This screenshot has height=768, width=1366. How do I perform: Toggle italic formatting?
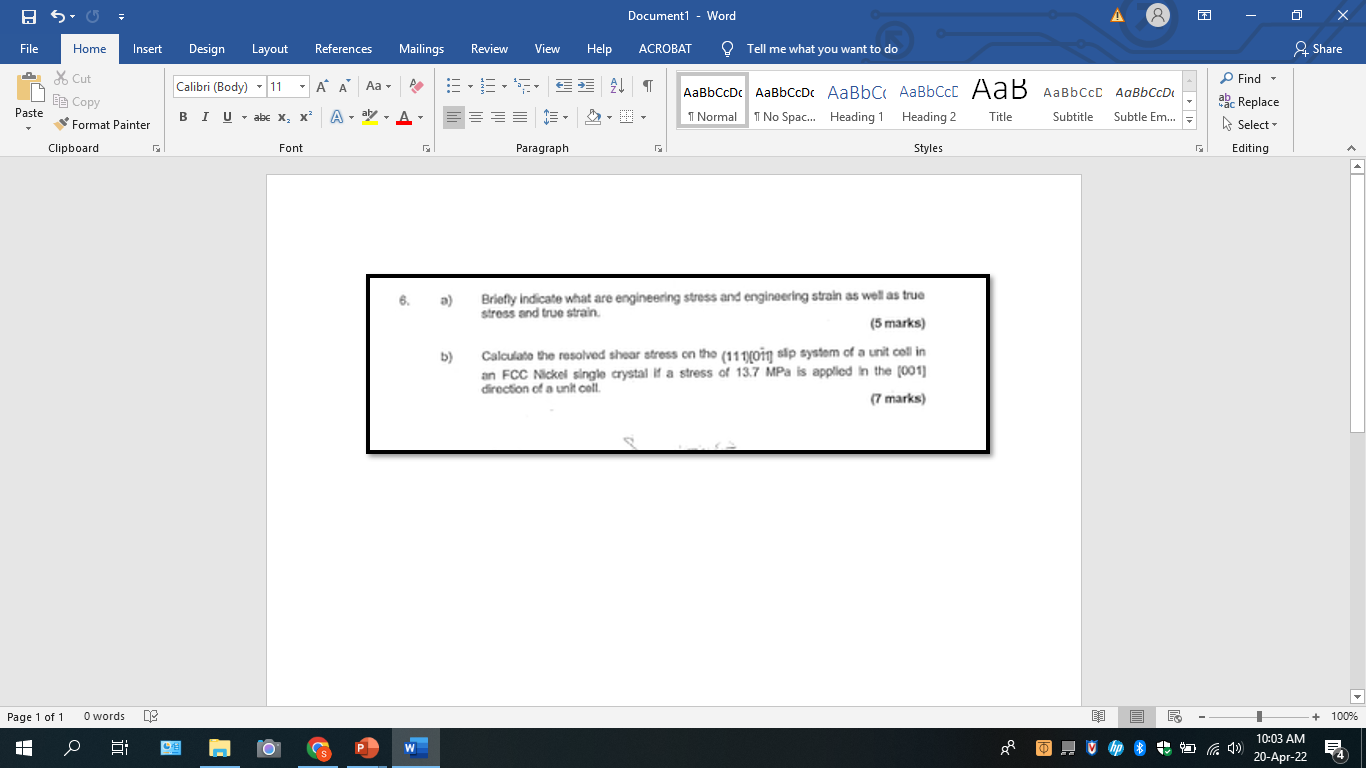(x=204, y=117)
